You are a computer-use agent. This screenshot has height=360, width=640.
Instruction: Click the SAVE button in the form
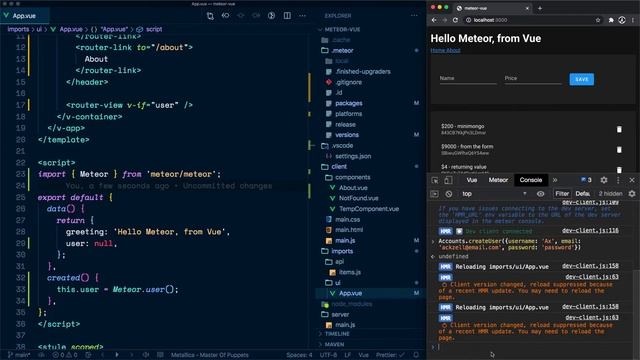click(x=582, y=79)
